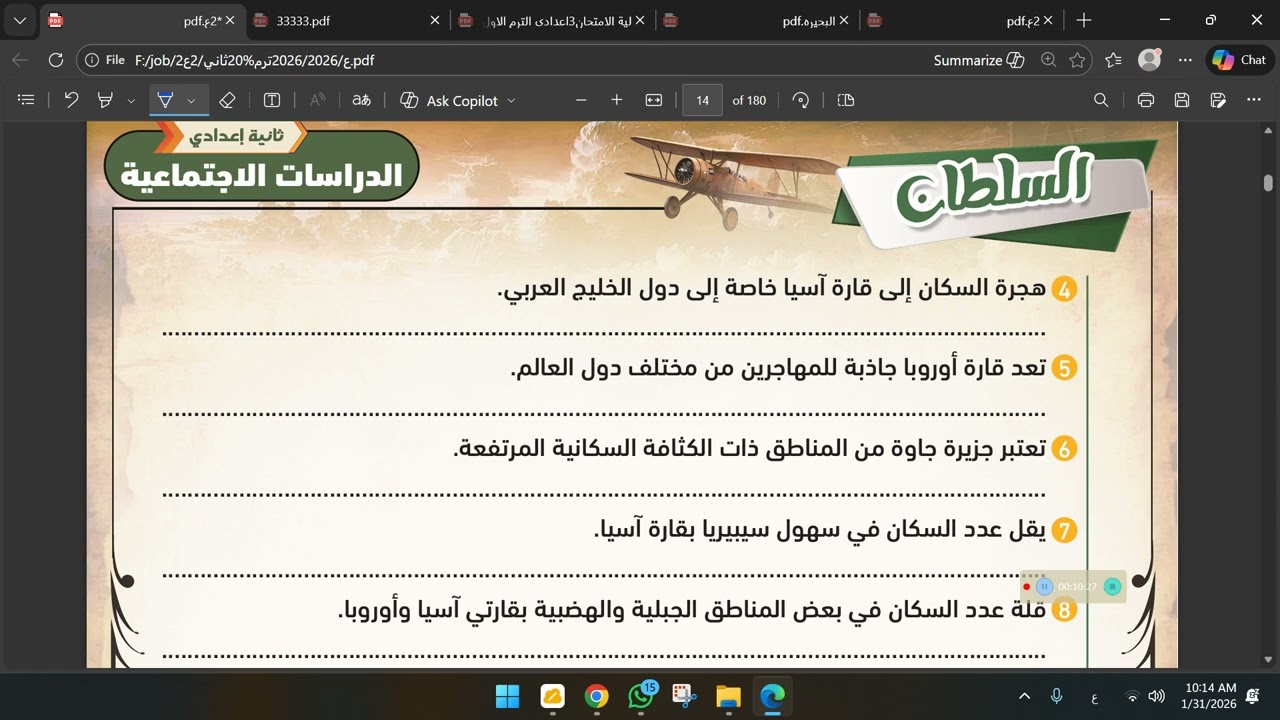Image resolution: width=1280 pixels, height=720 pixels.
Task: Click question 5 text تعد قارة أوروبا جاذبة
Action: click(778, 368)
